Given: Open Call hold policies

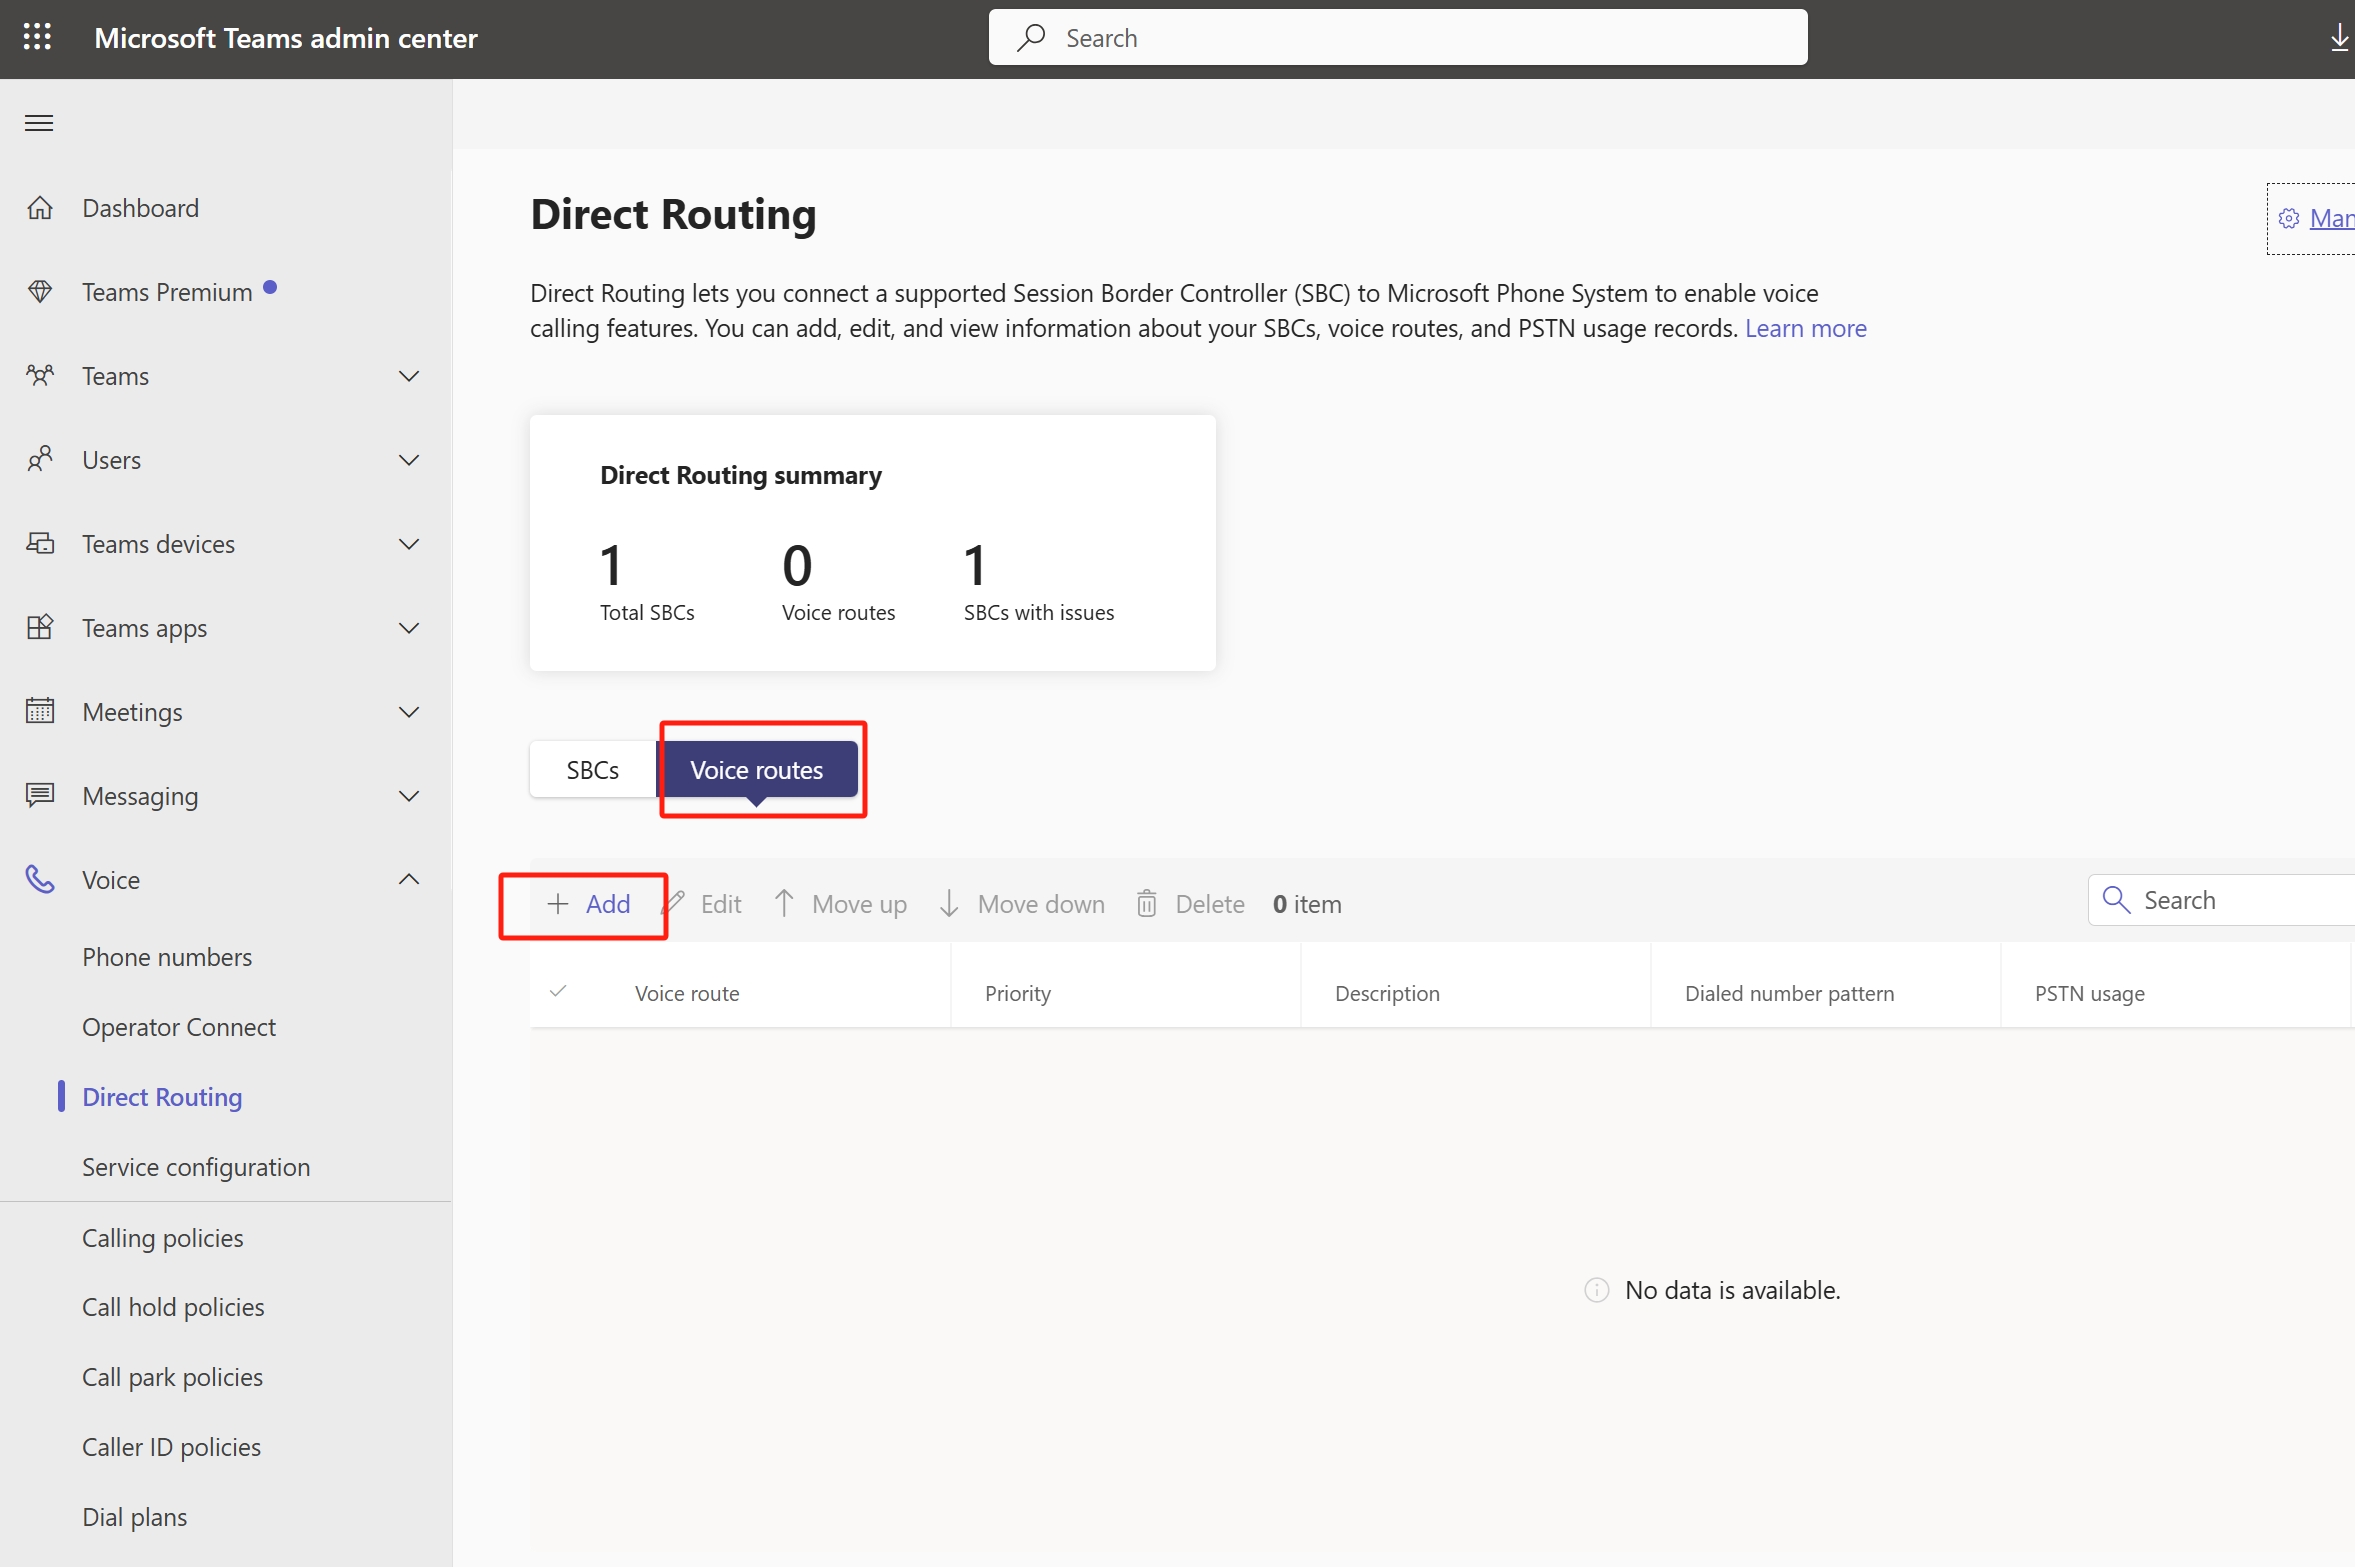Looking at the screenshot, I should tap(173, 1307).
